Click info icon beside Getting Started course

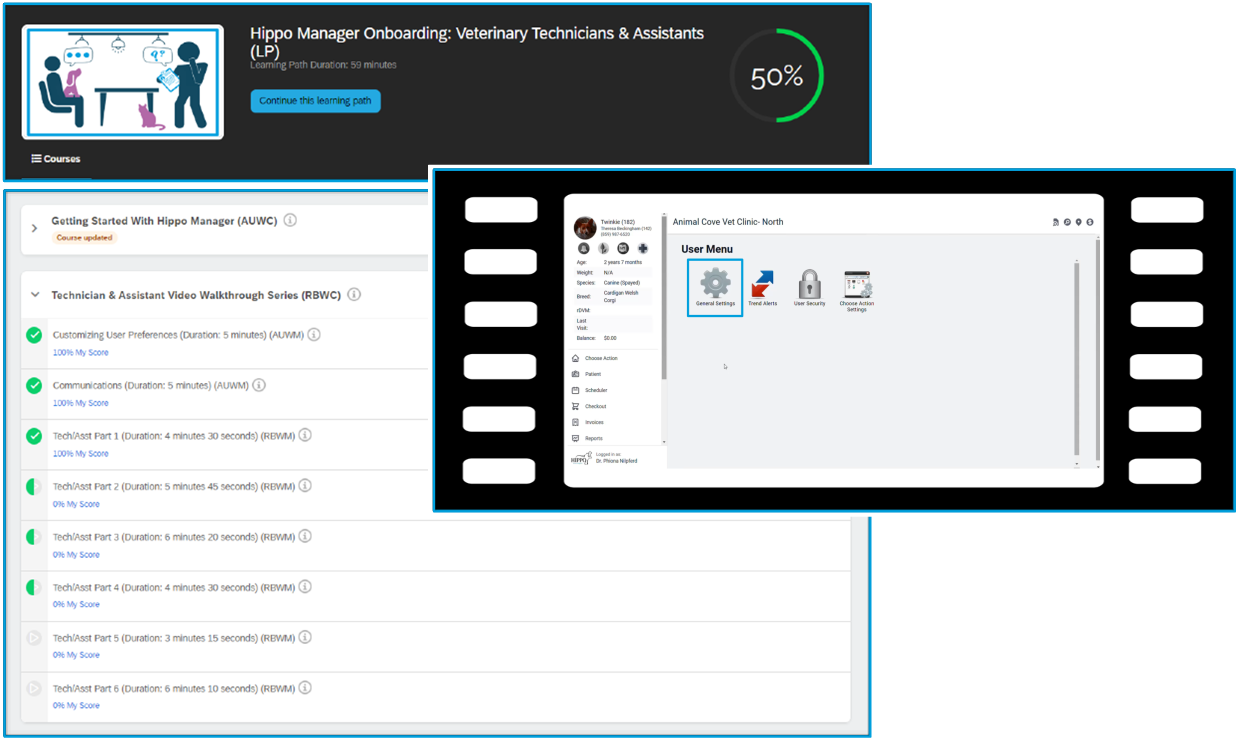click(x=290, y=220)
